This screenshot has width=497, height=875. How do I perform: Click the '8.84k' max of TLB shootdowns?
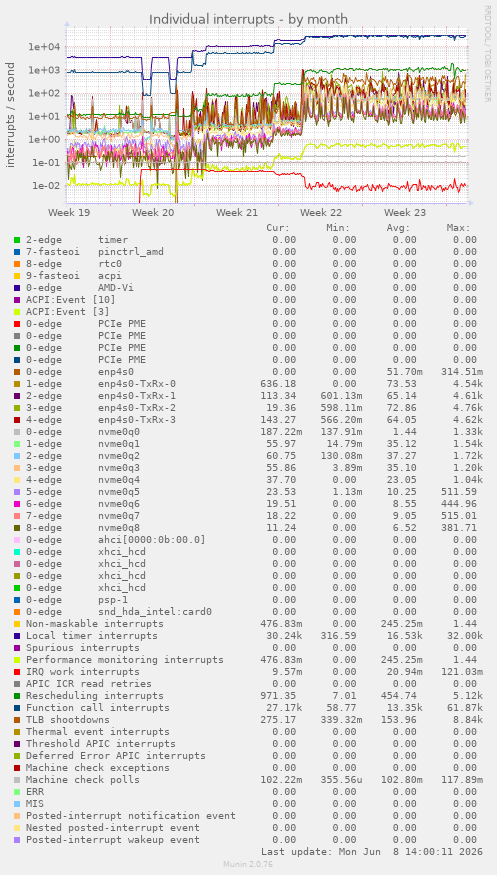tap(467, 720)
